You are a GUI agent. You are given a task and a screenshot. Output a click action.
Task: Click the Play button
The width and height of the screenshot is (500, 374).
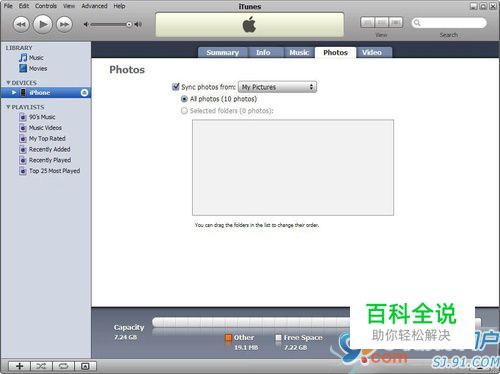(x=43, y=24)
